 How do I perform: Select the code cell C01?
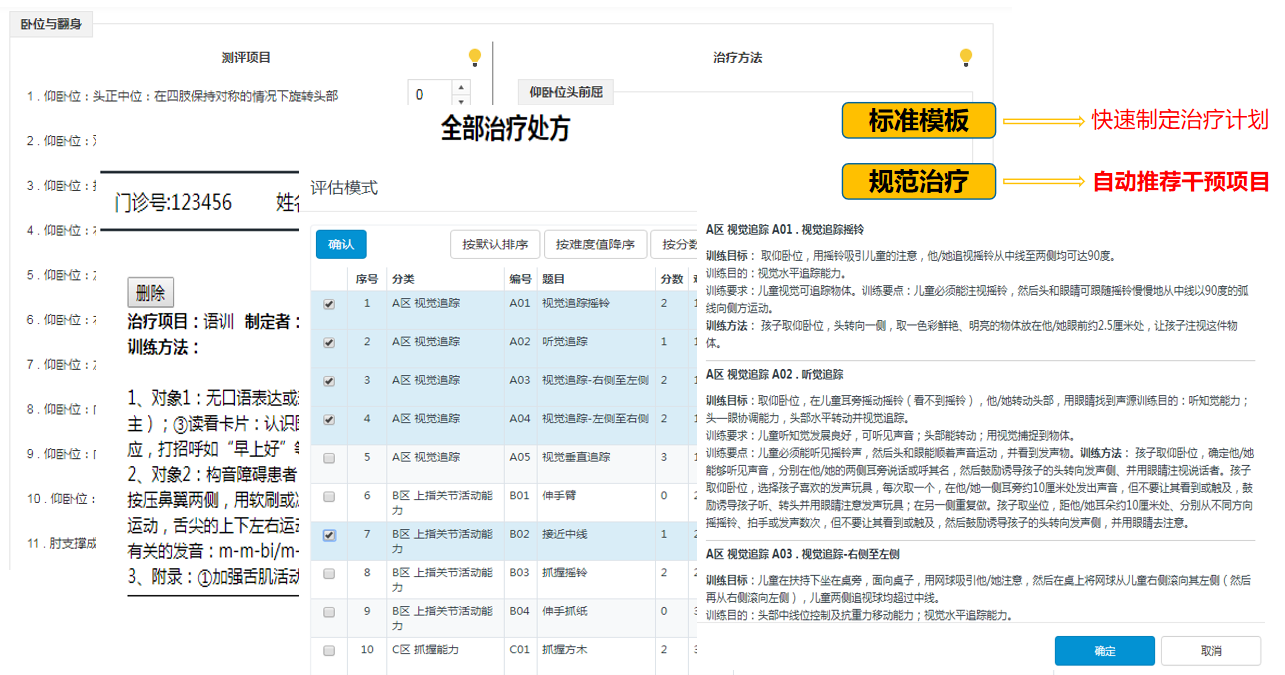tap(520, 650)
